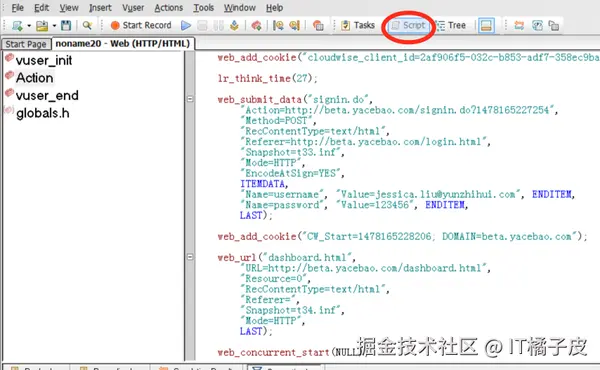This screenshot has width=600, height=370.
Task: Open the Tools menu
Action: [204, 8]
